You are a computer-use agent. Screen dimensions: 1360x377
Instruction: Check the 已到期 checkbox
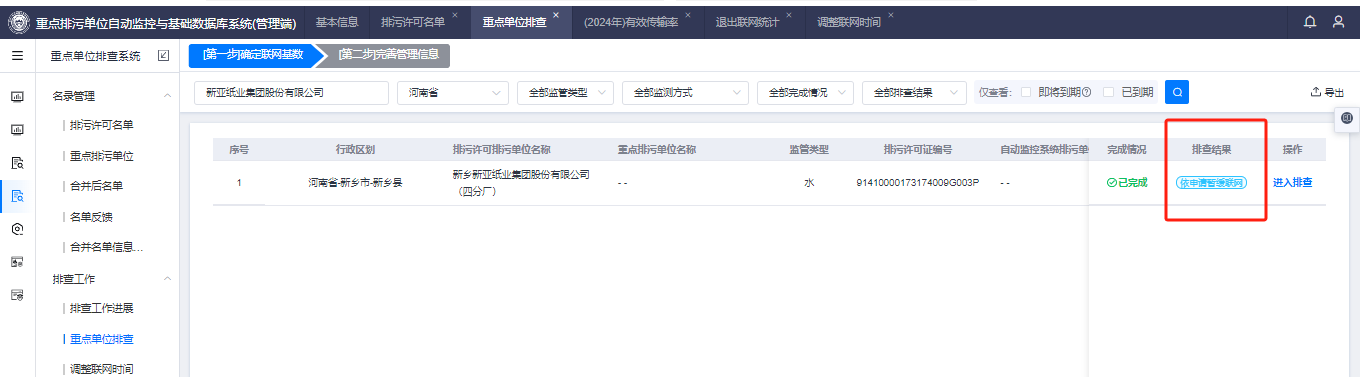[1108, 92]
